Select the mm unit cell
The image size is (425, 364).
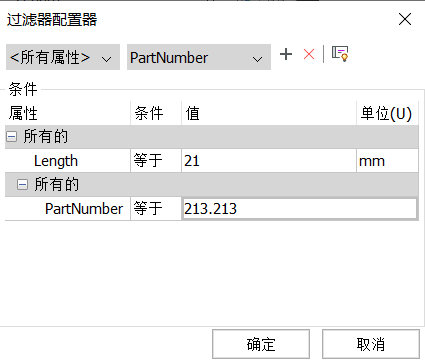[x=387, y=161]
